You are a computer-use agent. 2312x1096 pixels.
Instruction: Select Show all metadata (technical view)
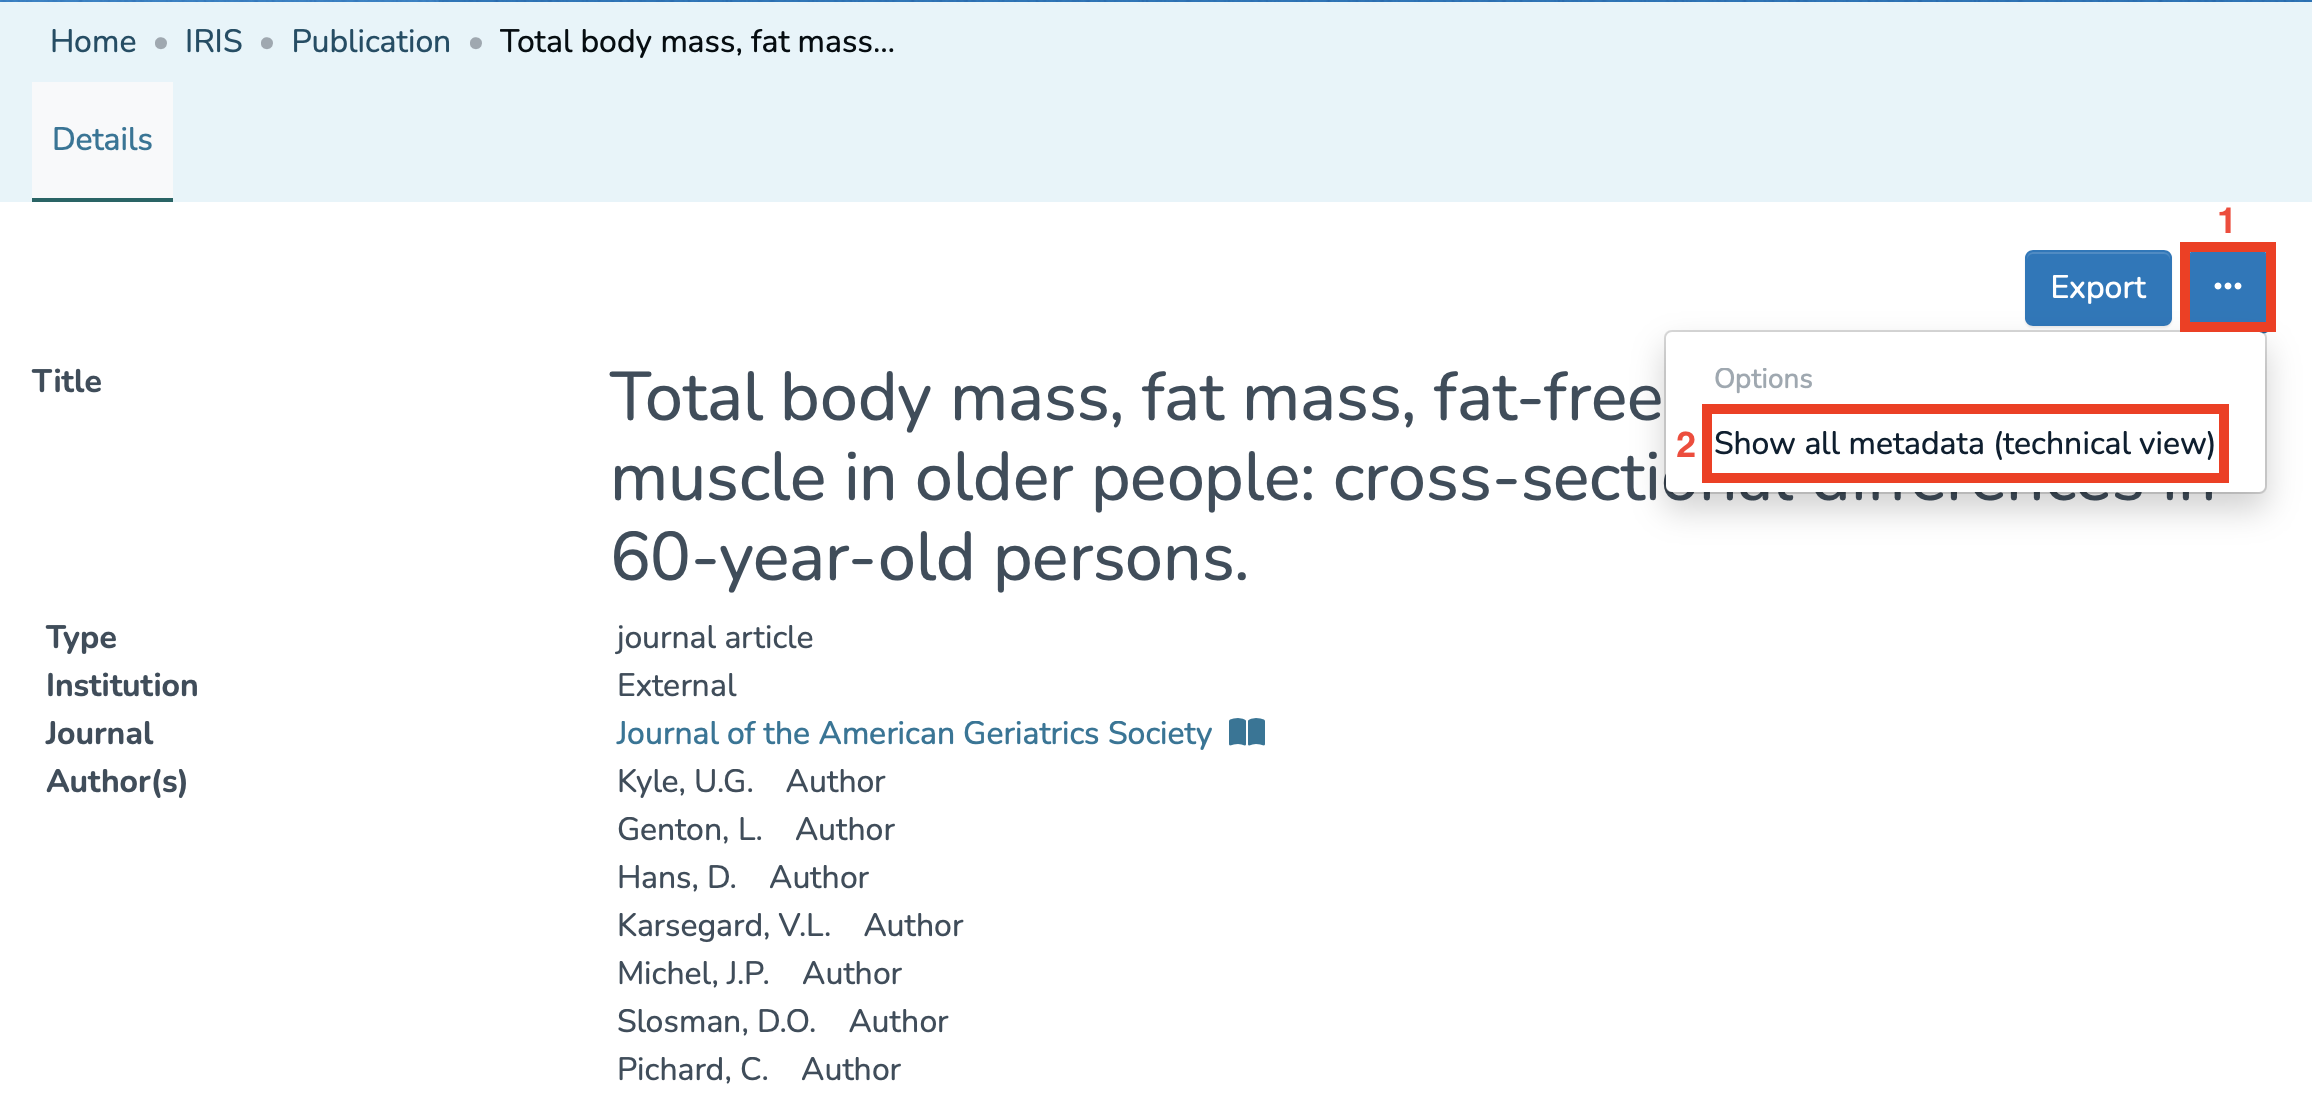(1964, 443)
